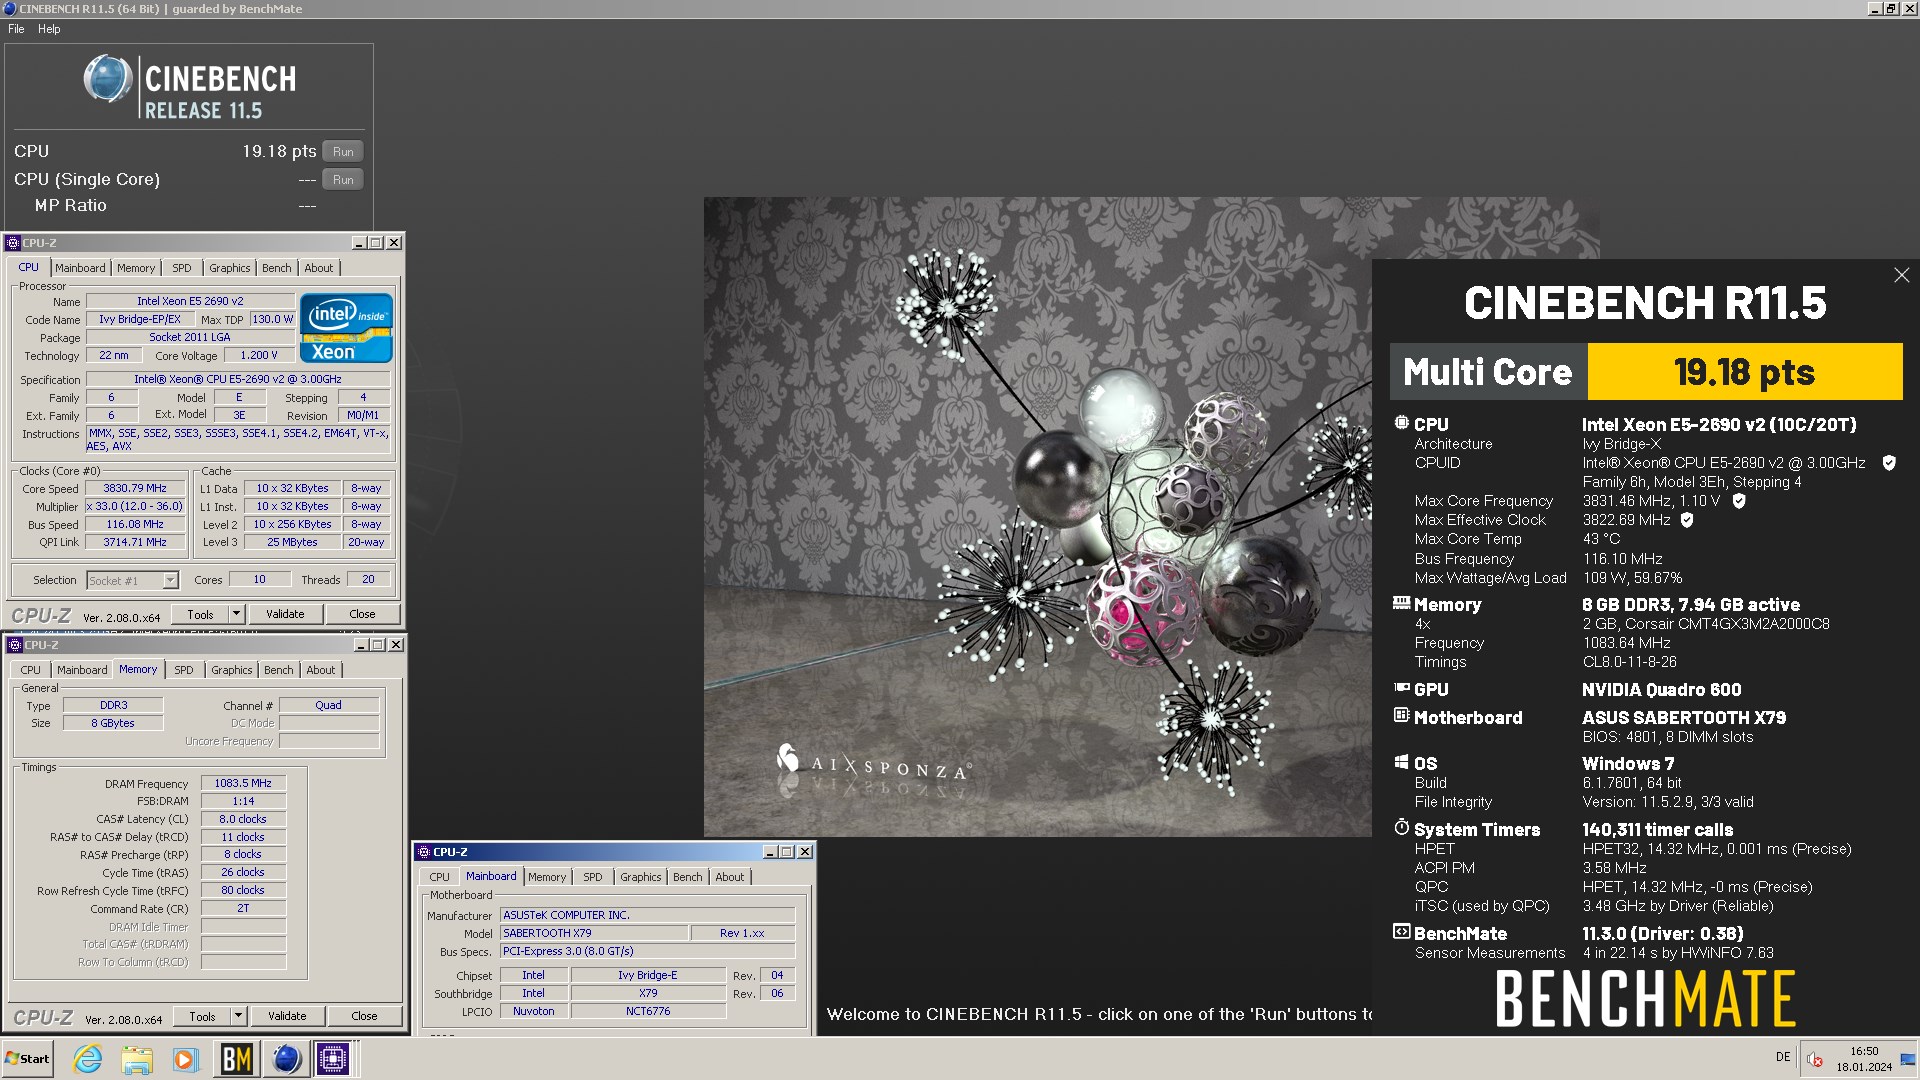Click the GPU icon in BenchMate panel
The width and height of the screenshot is (1920, 1080).
click(x=1401, y=688)
